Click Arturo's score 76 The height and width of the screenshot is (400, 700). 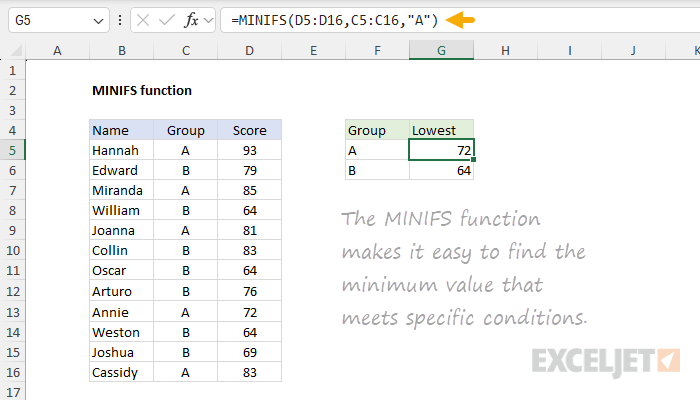pyautogui.click(x=250, y=291)
